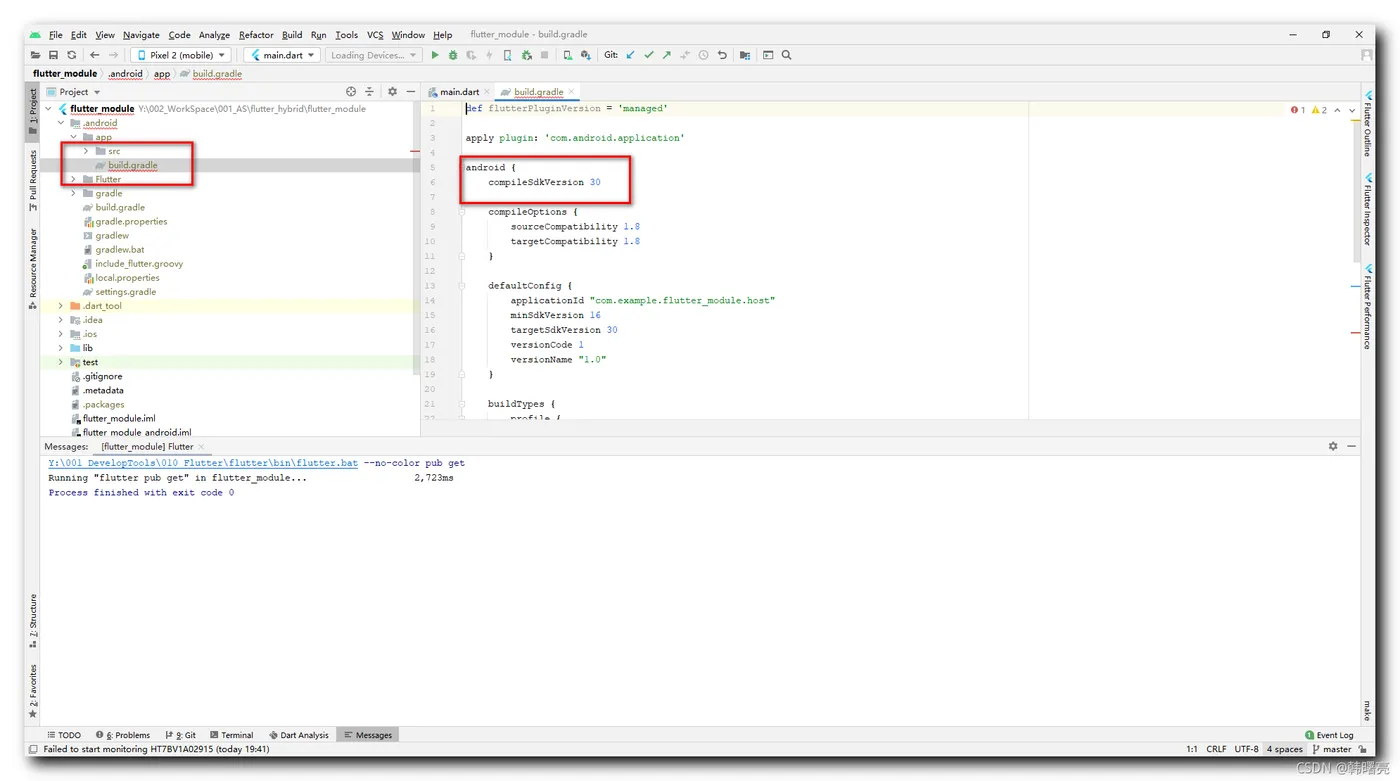Toggle the Pull Requests side panel

point(33,180)
